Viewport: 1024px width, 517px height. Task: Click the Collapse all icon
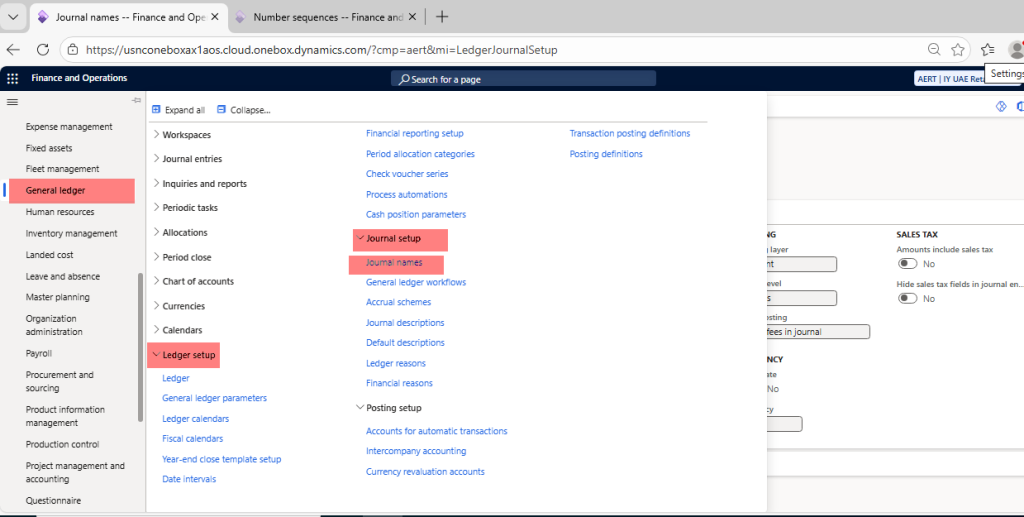221,110
